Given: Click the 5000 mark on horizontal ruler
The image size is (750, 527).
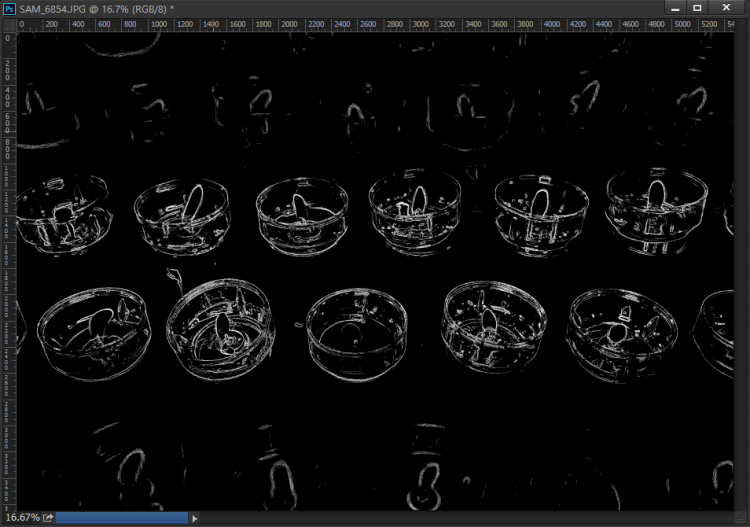Looking at the screenshot, I should pos(682,24).
